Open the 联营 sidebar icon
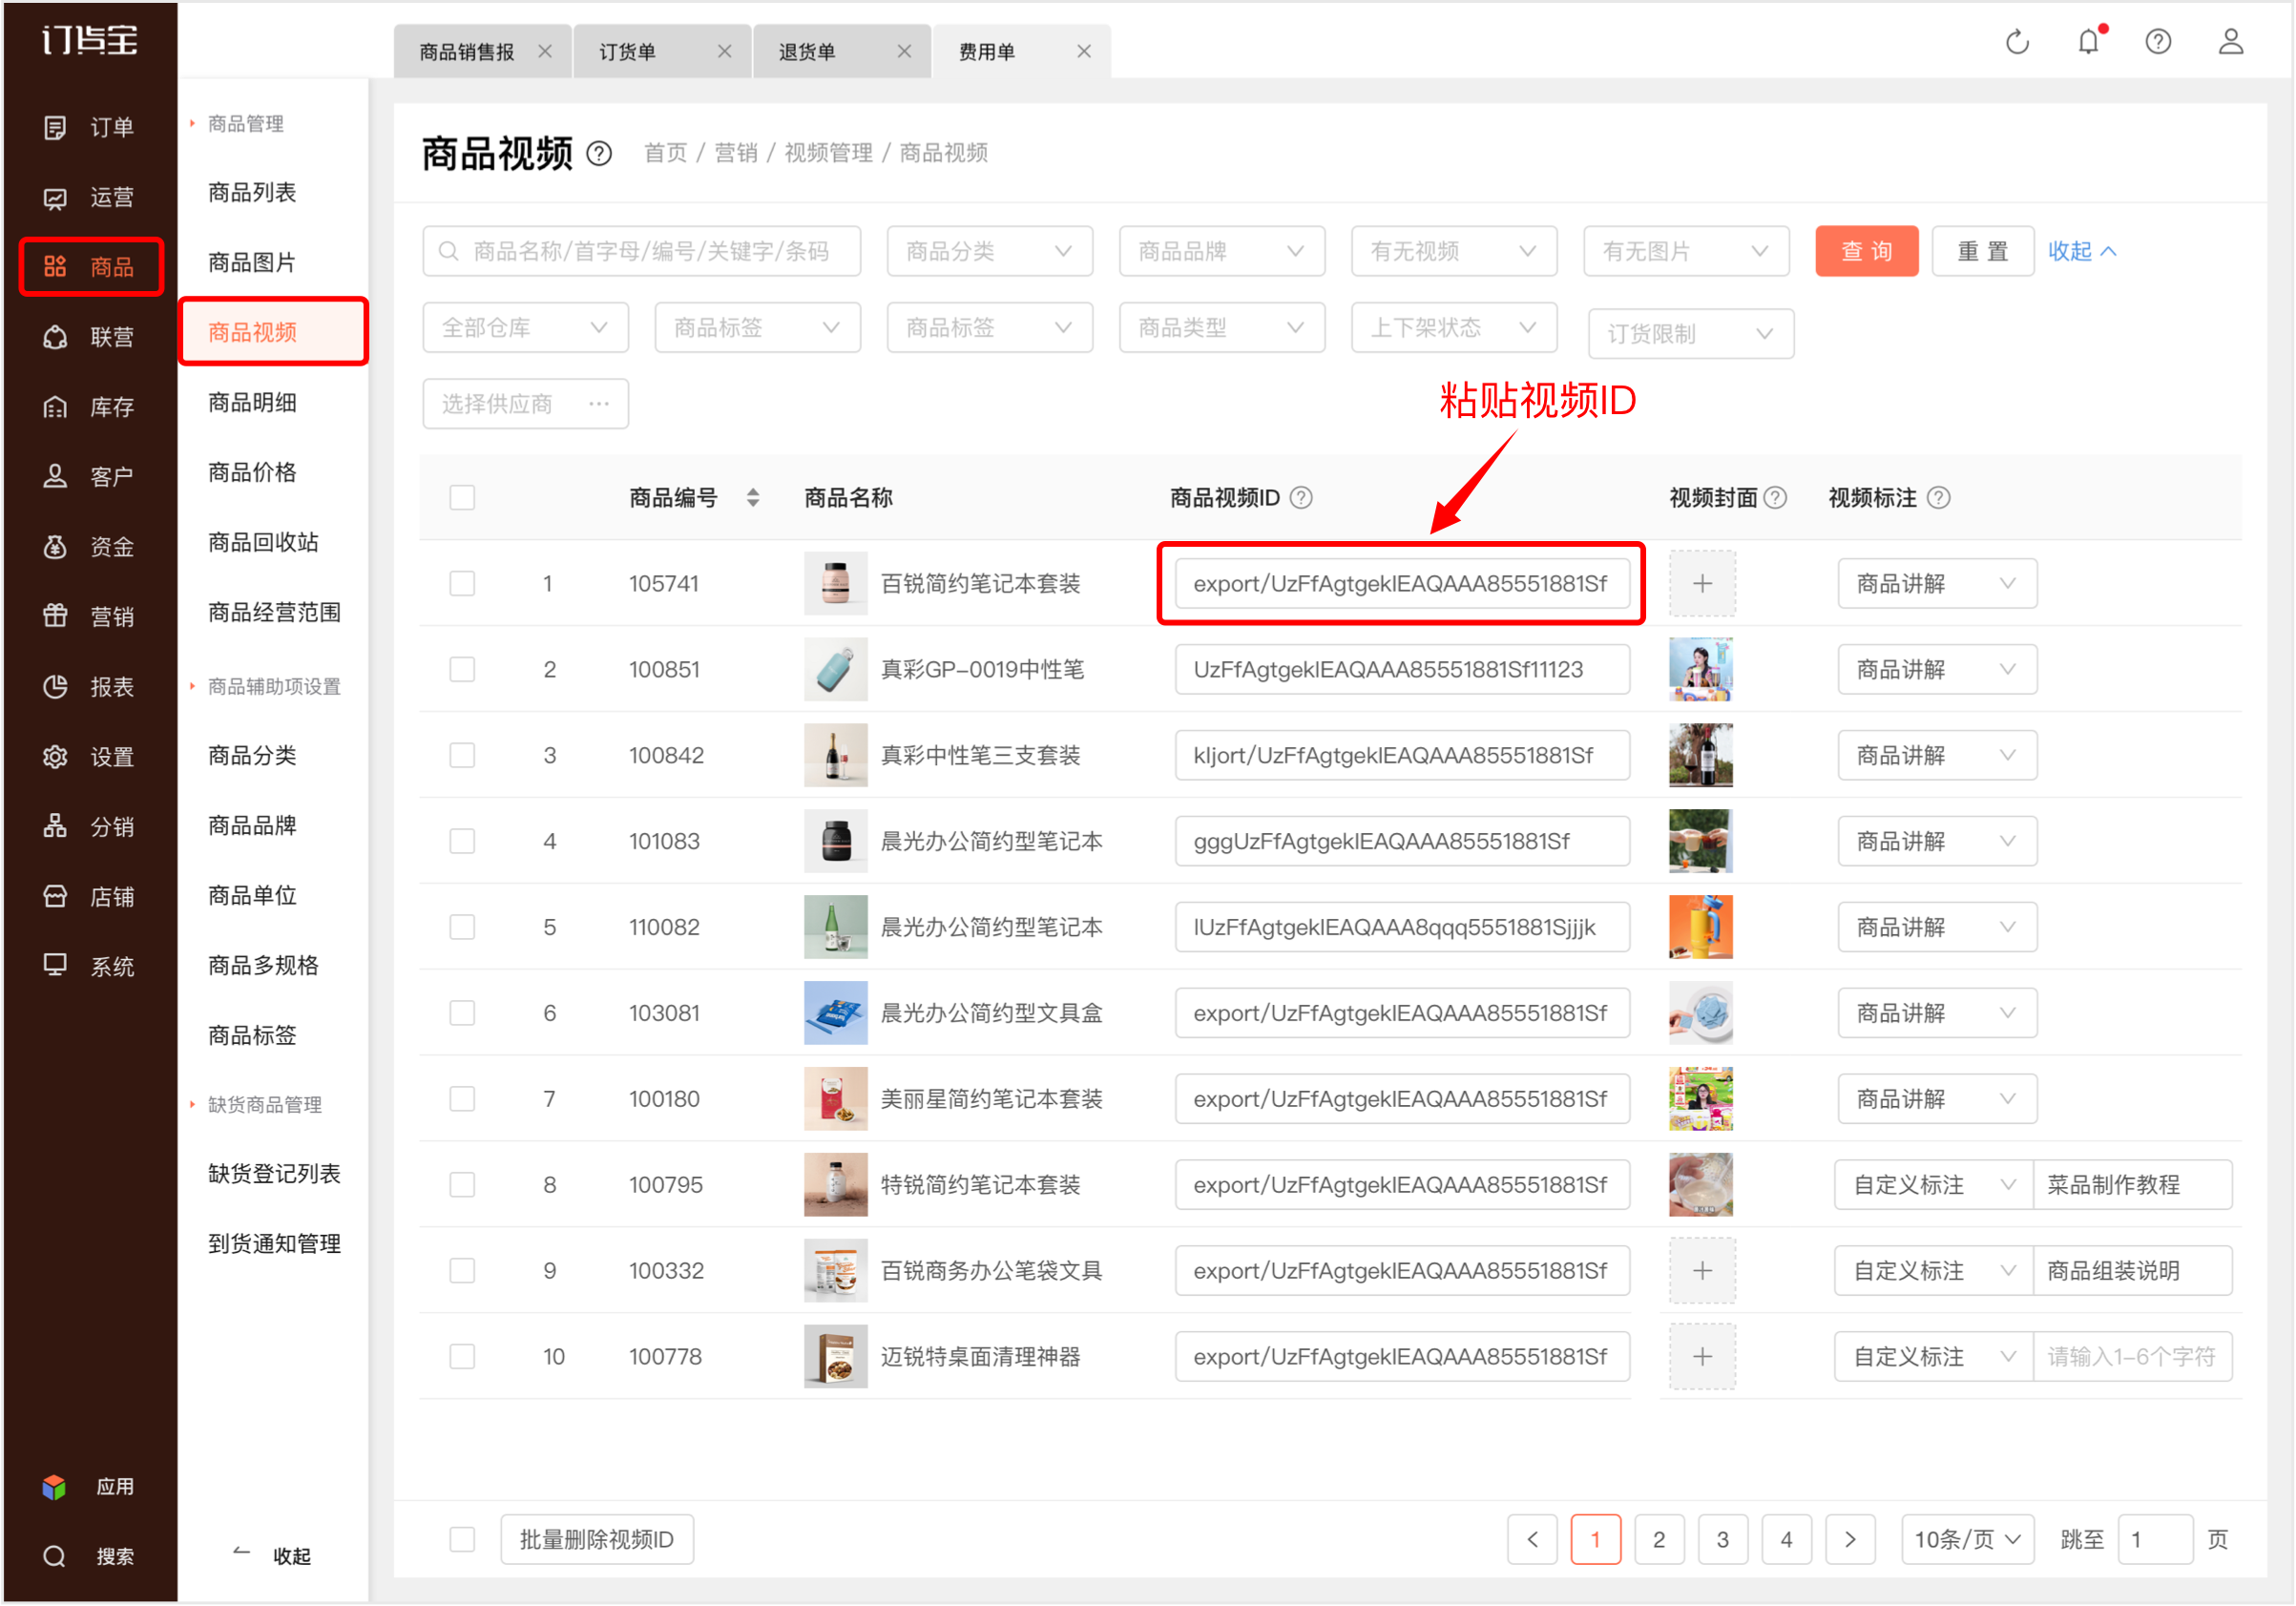Screen dimensions: 2296x1606 55,337
